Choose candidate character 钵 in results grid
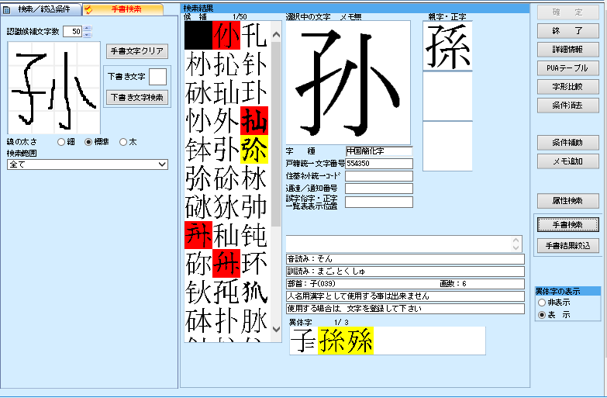607x398 pixels. point(198,149)
